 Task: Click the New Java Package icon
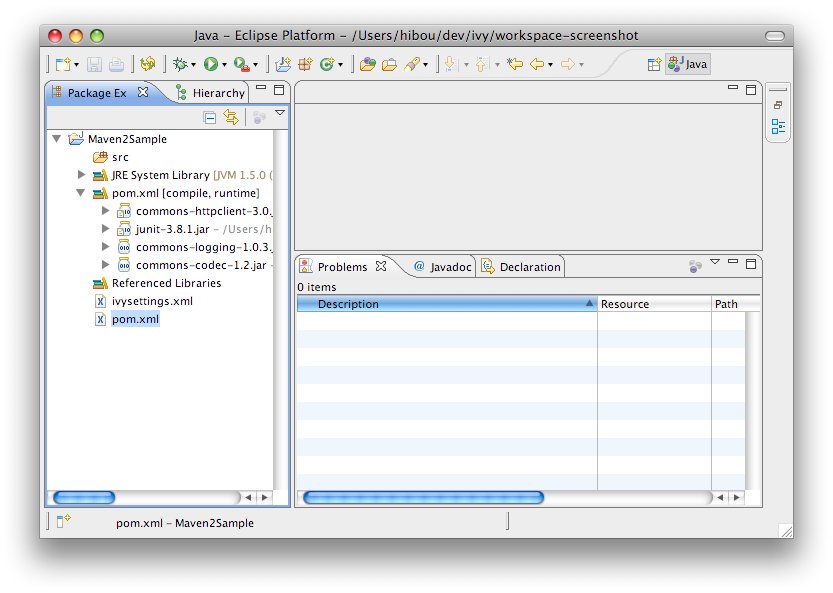(x=305, y=64)
